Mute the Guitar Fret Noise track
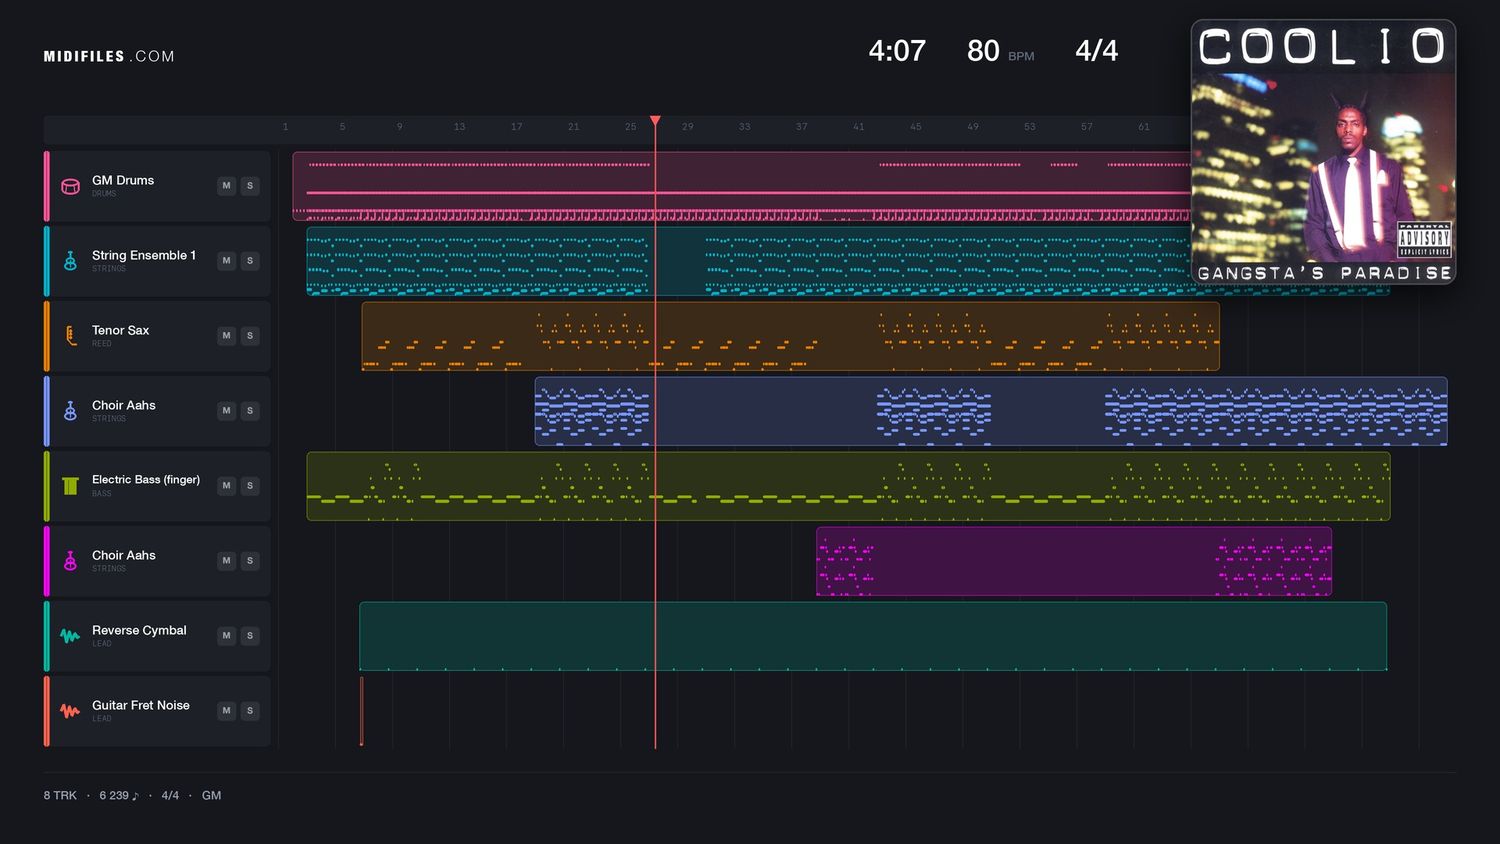The image size is (1500, 844). 227,711
